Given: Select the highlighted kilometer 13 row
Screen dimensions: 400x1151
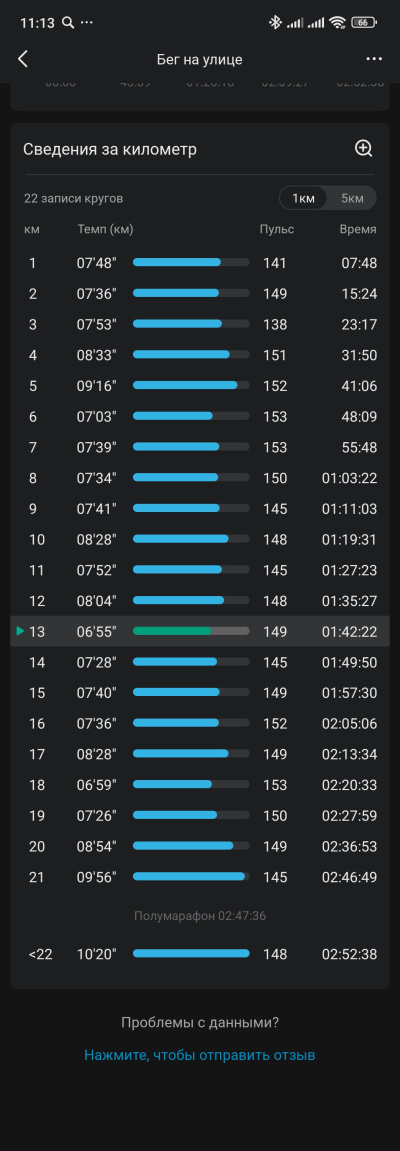Looking at the screenshot, I should pyautogui.click(x=200, y=631).
